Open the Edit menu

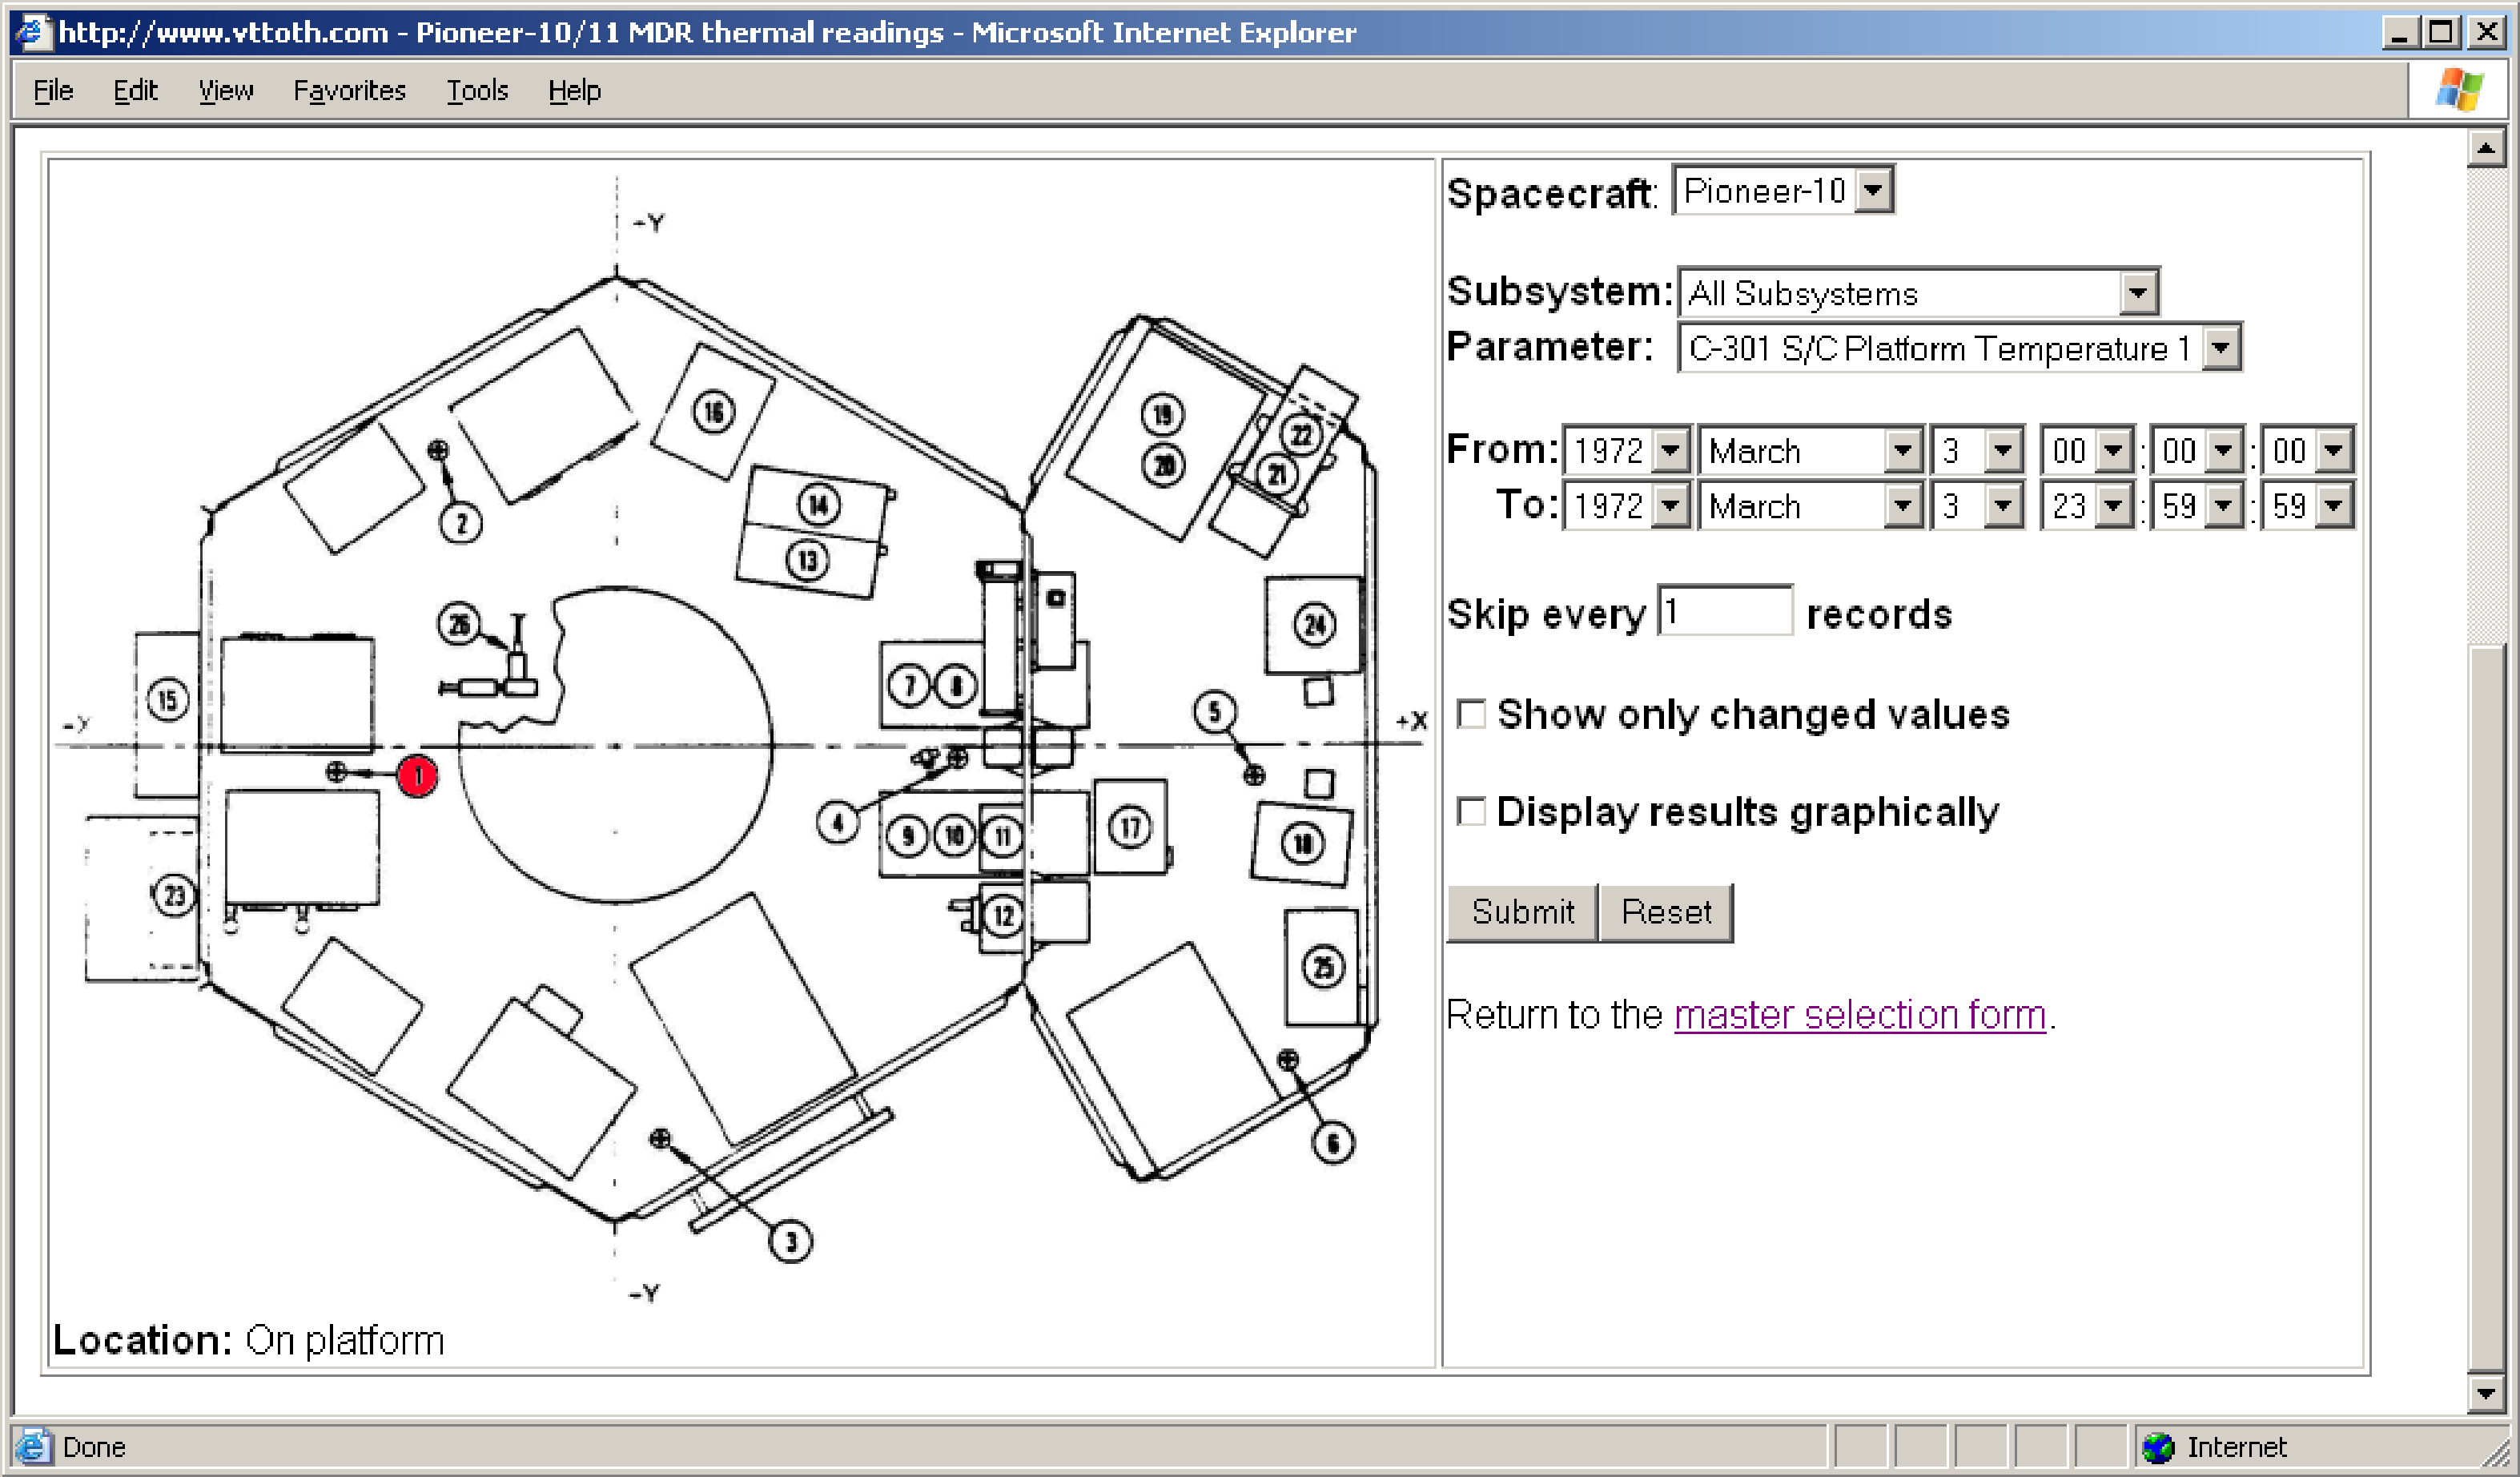coord(135,91)
